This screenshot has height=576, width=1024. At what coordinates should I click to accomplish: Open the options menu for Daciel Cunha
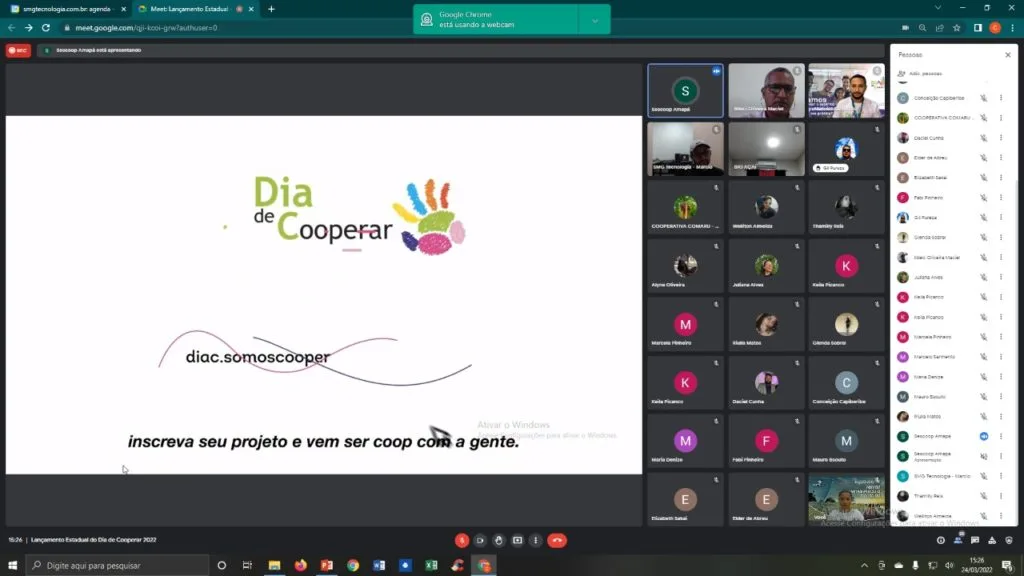[1001, 138]
